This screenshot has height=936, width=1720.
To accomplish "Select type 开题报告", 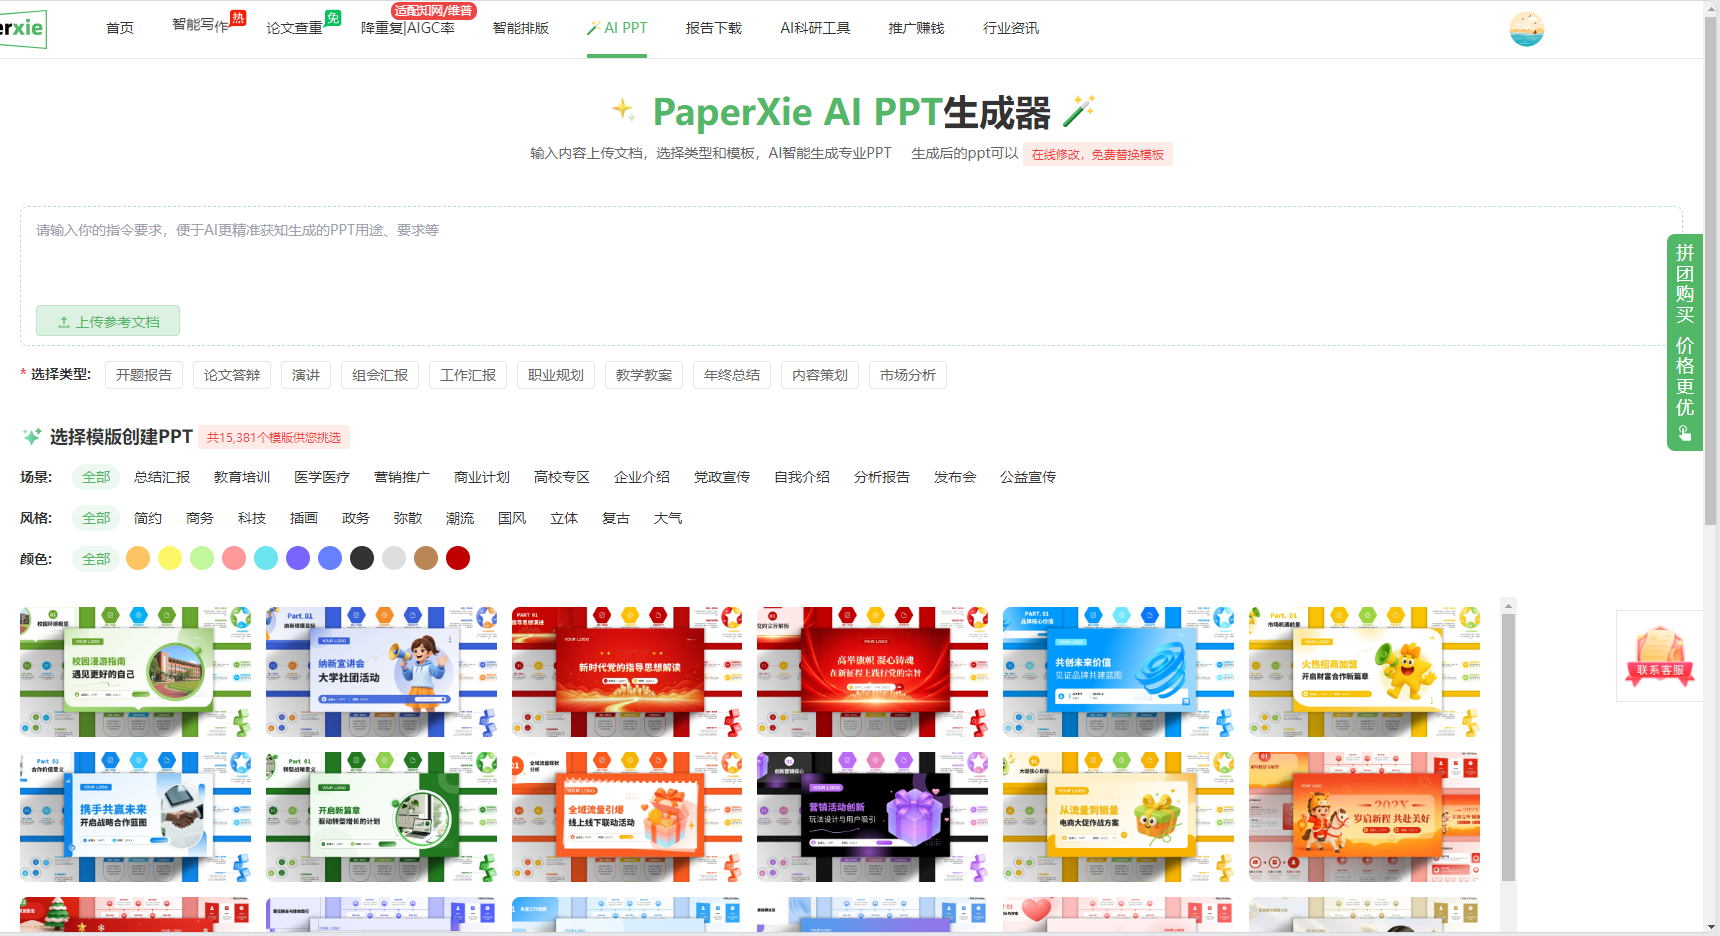I will click(x=144, y=375).
